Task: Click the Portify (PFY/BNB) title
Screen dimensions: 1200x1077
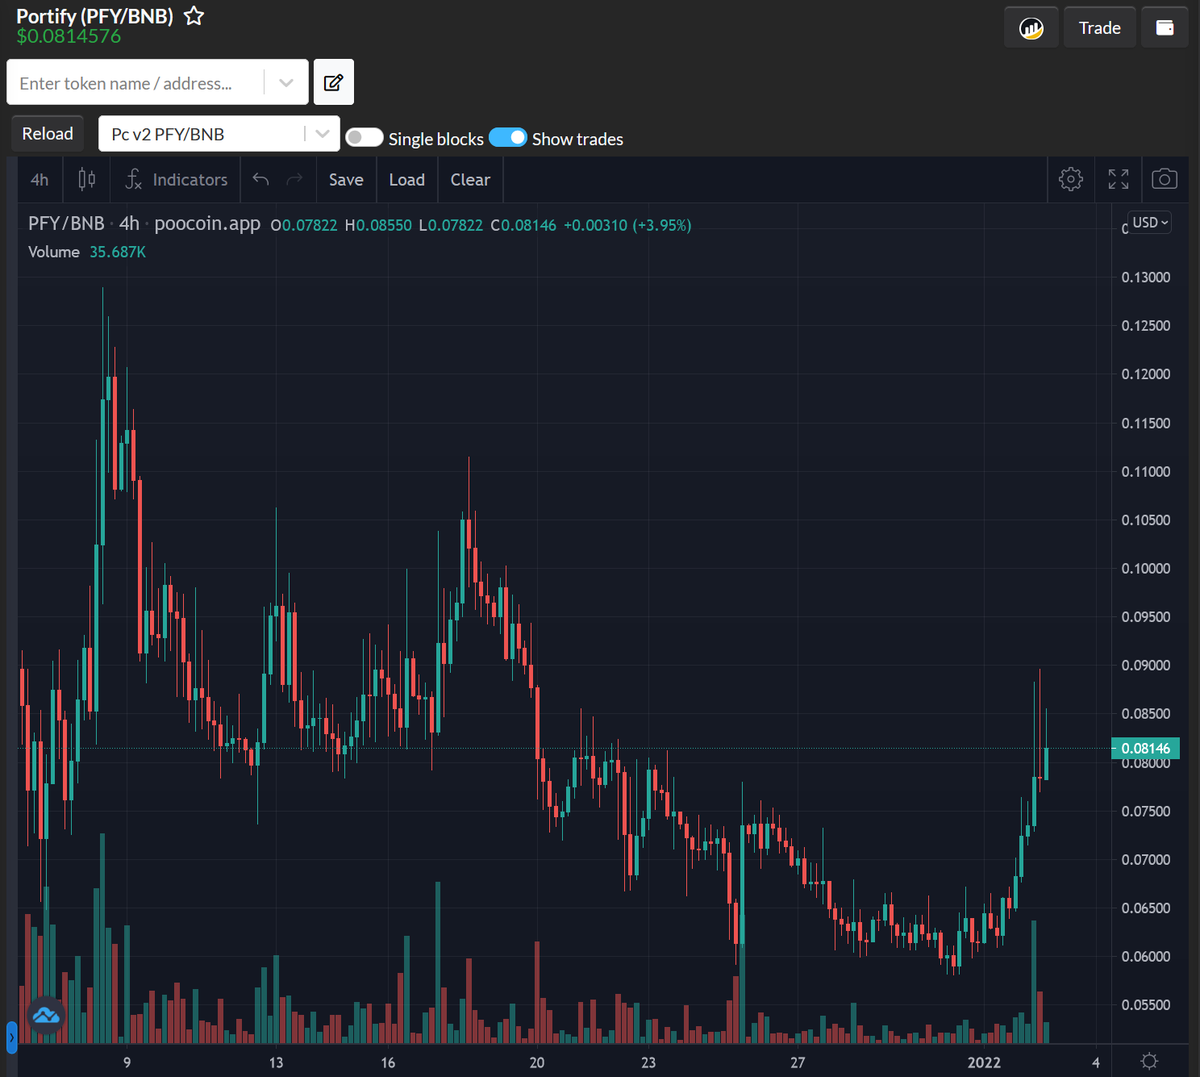Action: point(95,16)
